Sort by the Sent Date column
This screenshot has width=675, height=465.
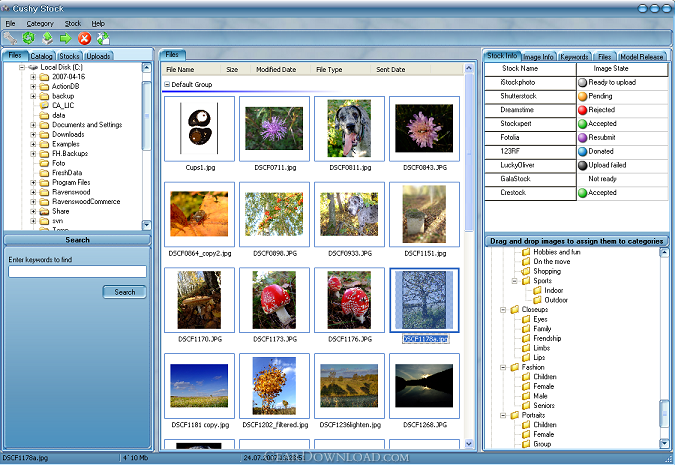click(x=390, y=69)
